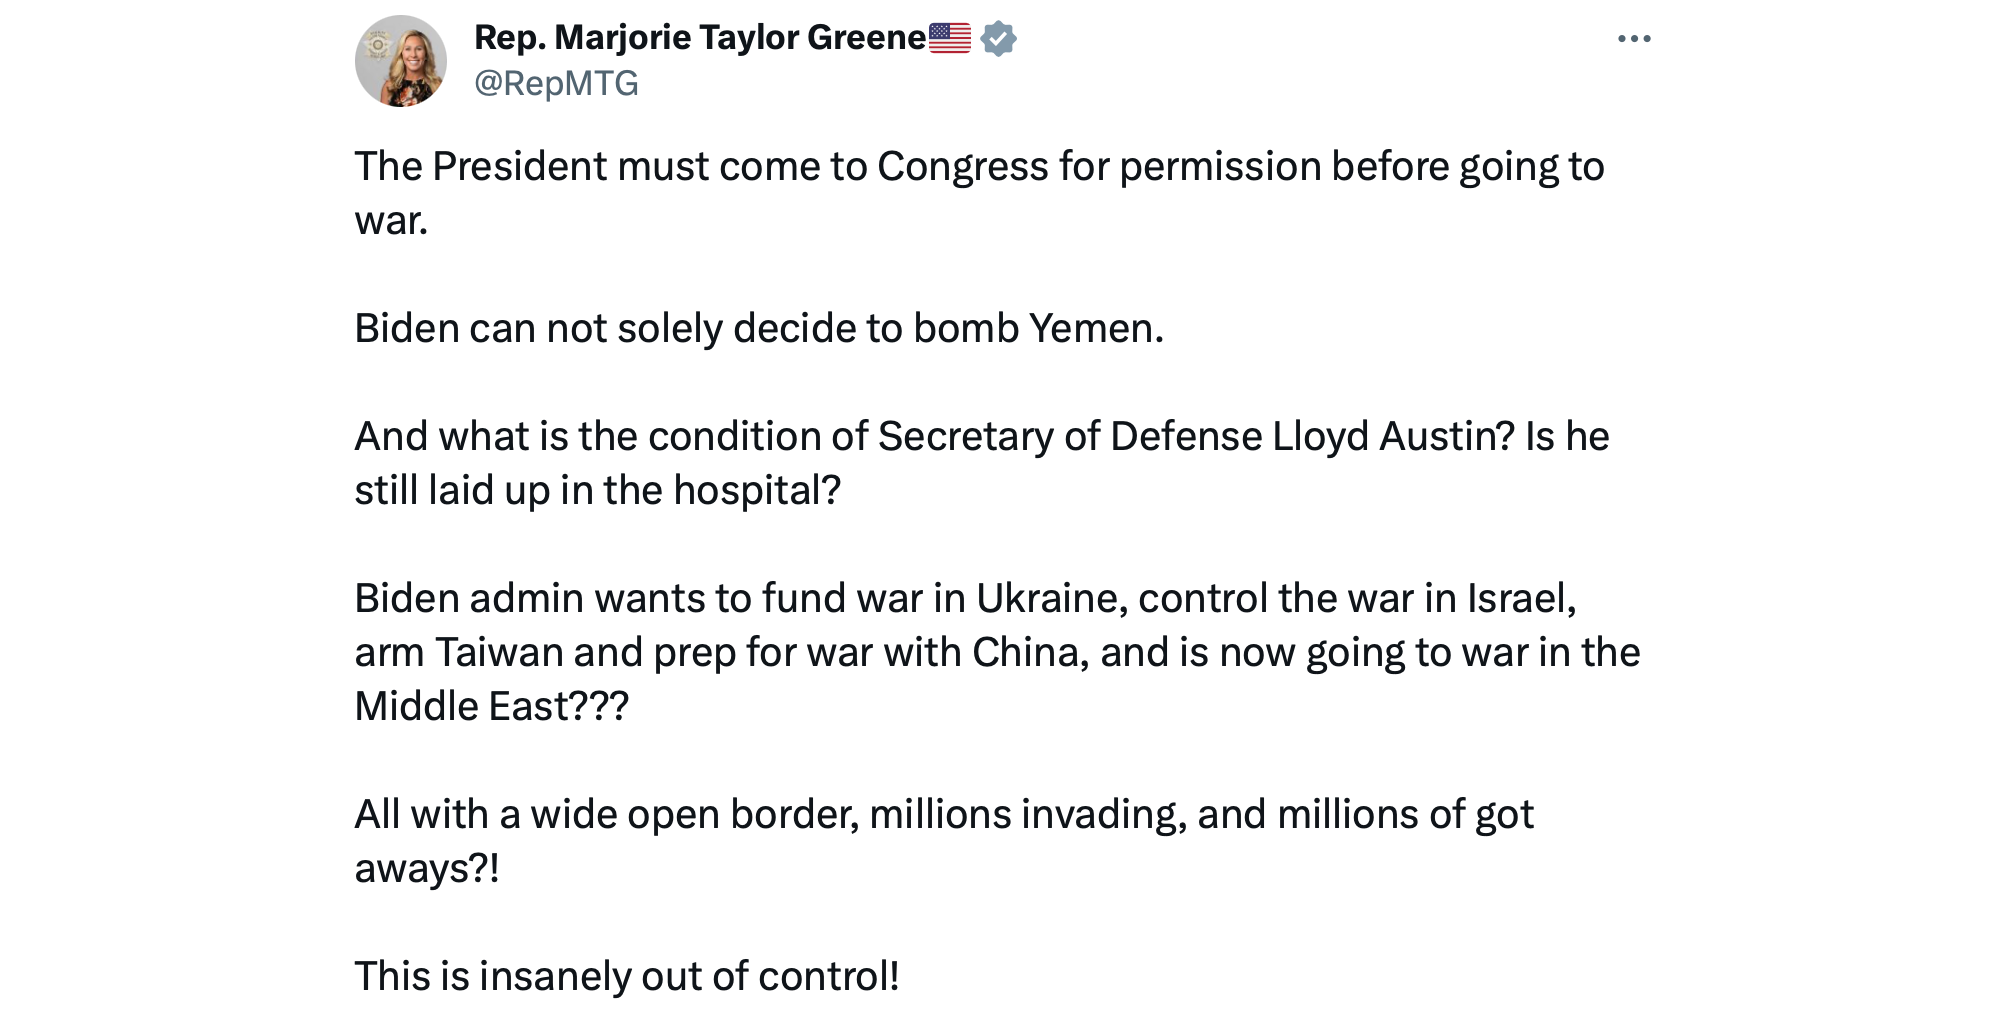Click the gray verified checkmark badge

coord(998,39)
